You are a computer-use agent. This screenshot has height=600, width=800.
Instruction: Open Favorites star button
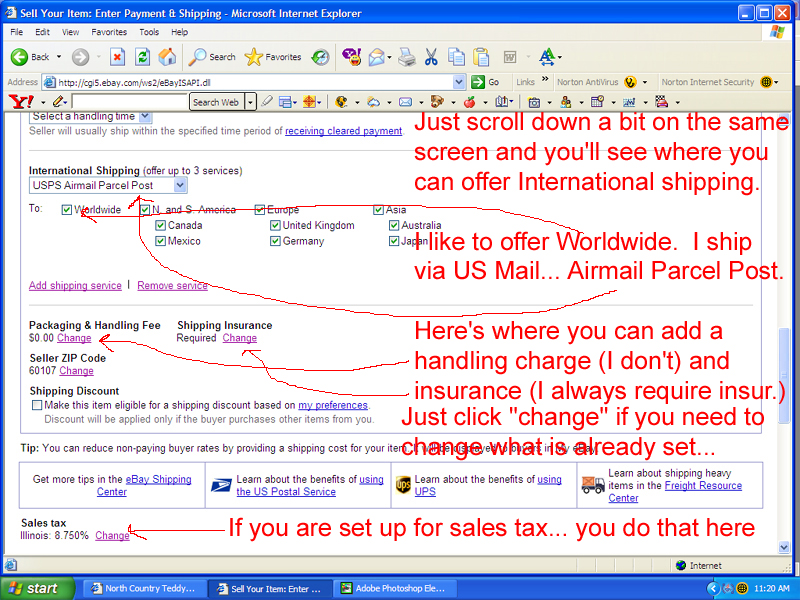click(273, 57)
